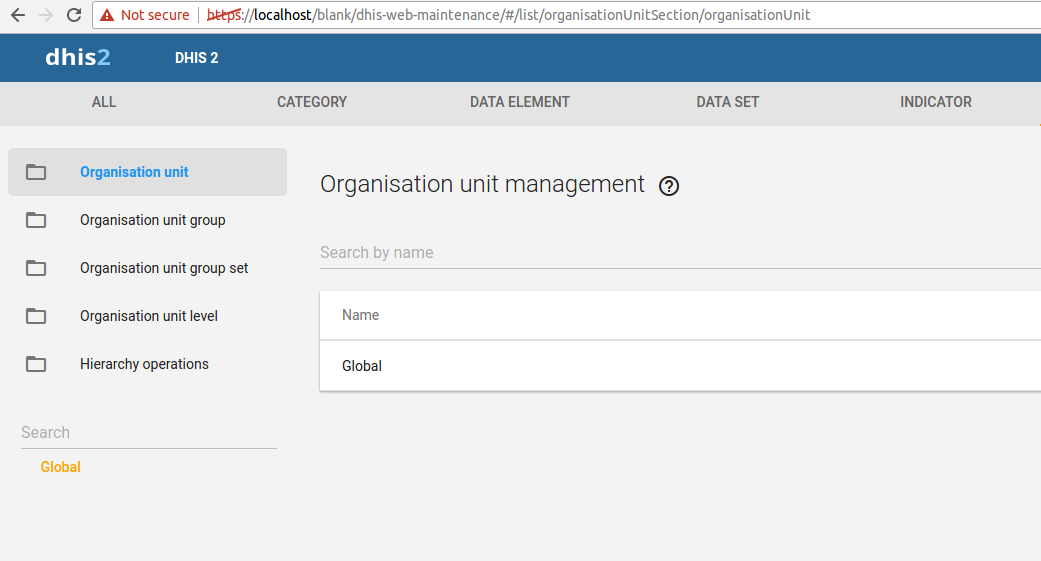Open the CATEGORY tab
This screenshot has height=561, width=1041.
(312, 102)
